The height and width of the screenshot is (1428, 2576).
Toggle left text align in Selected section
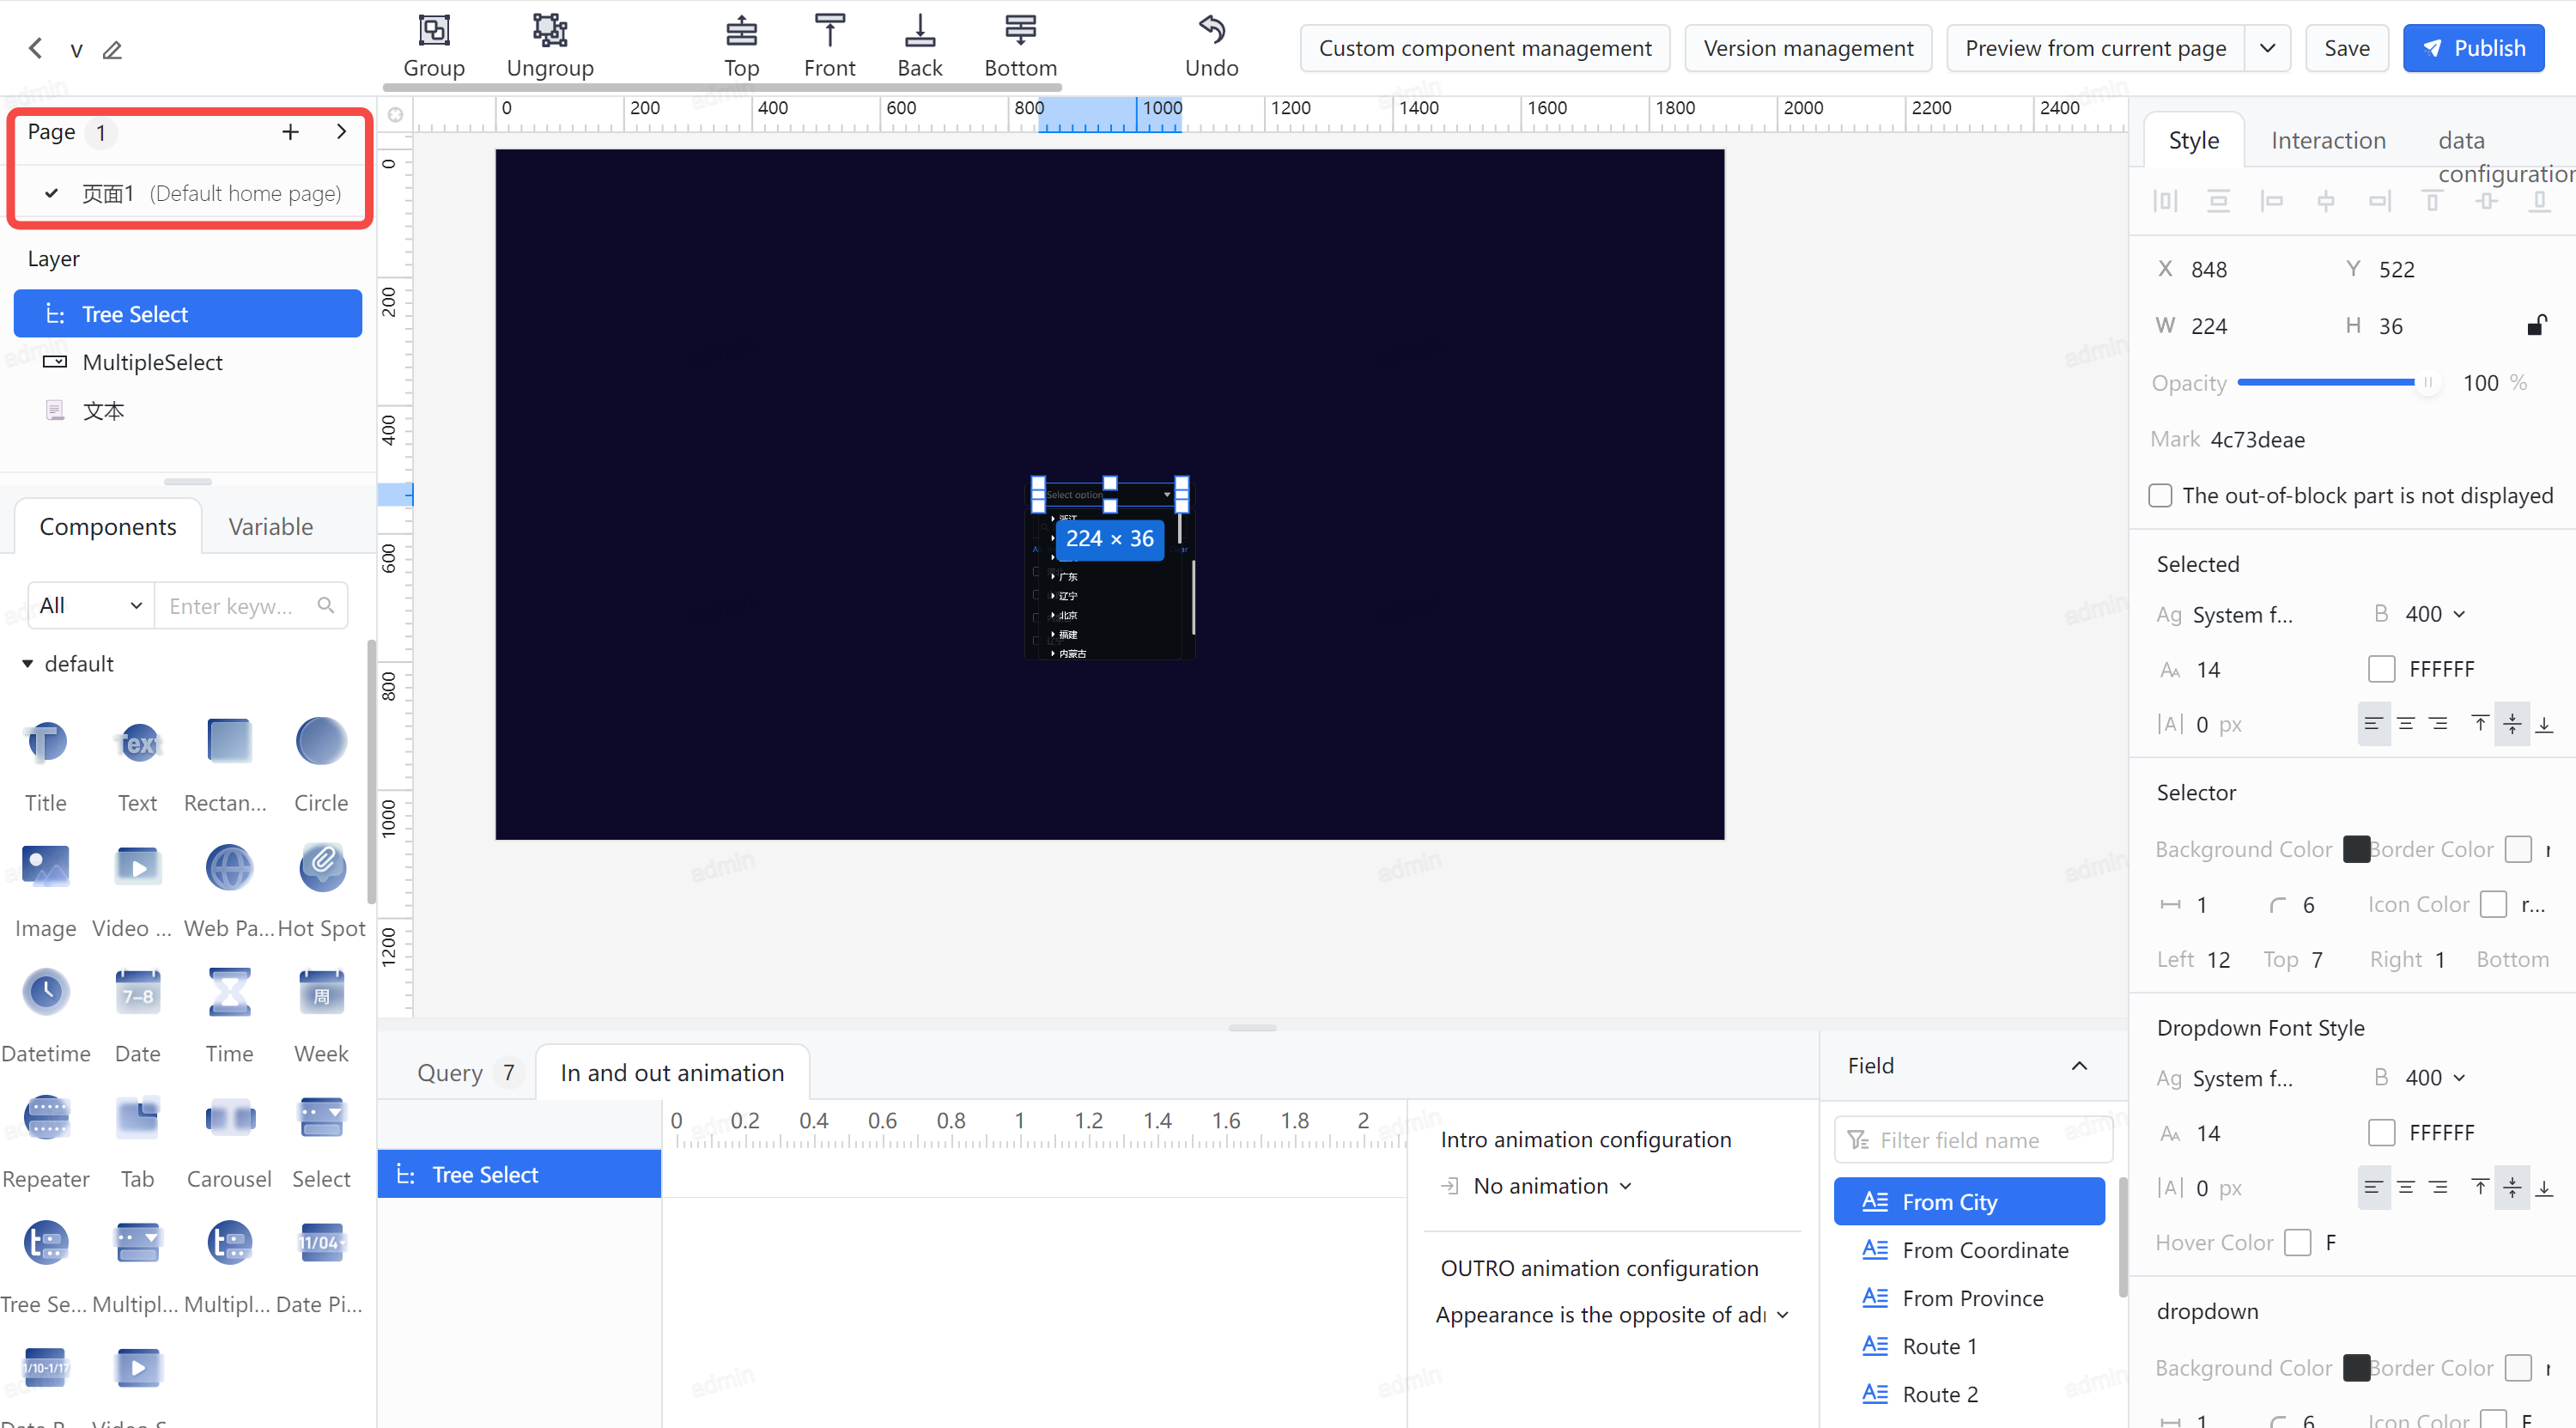point(2374,723)
